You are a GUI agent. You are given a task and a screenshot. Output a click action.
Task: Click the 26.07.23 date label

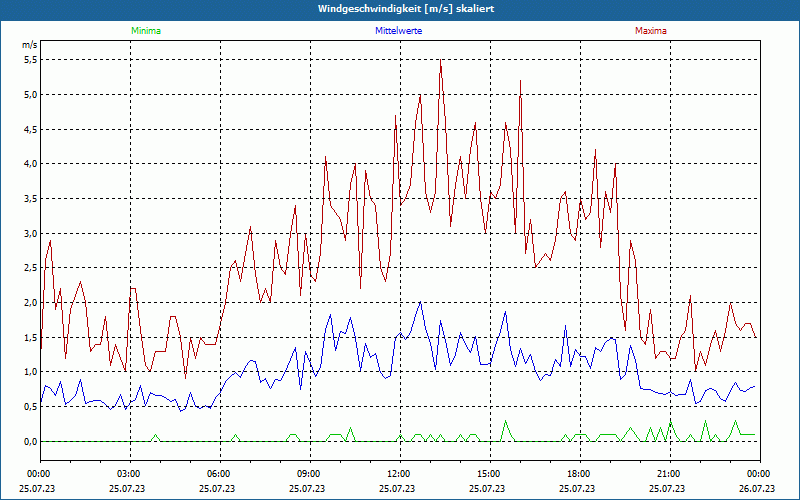[x=758, y=489]
